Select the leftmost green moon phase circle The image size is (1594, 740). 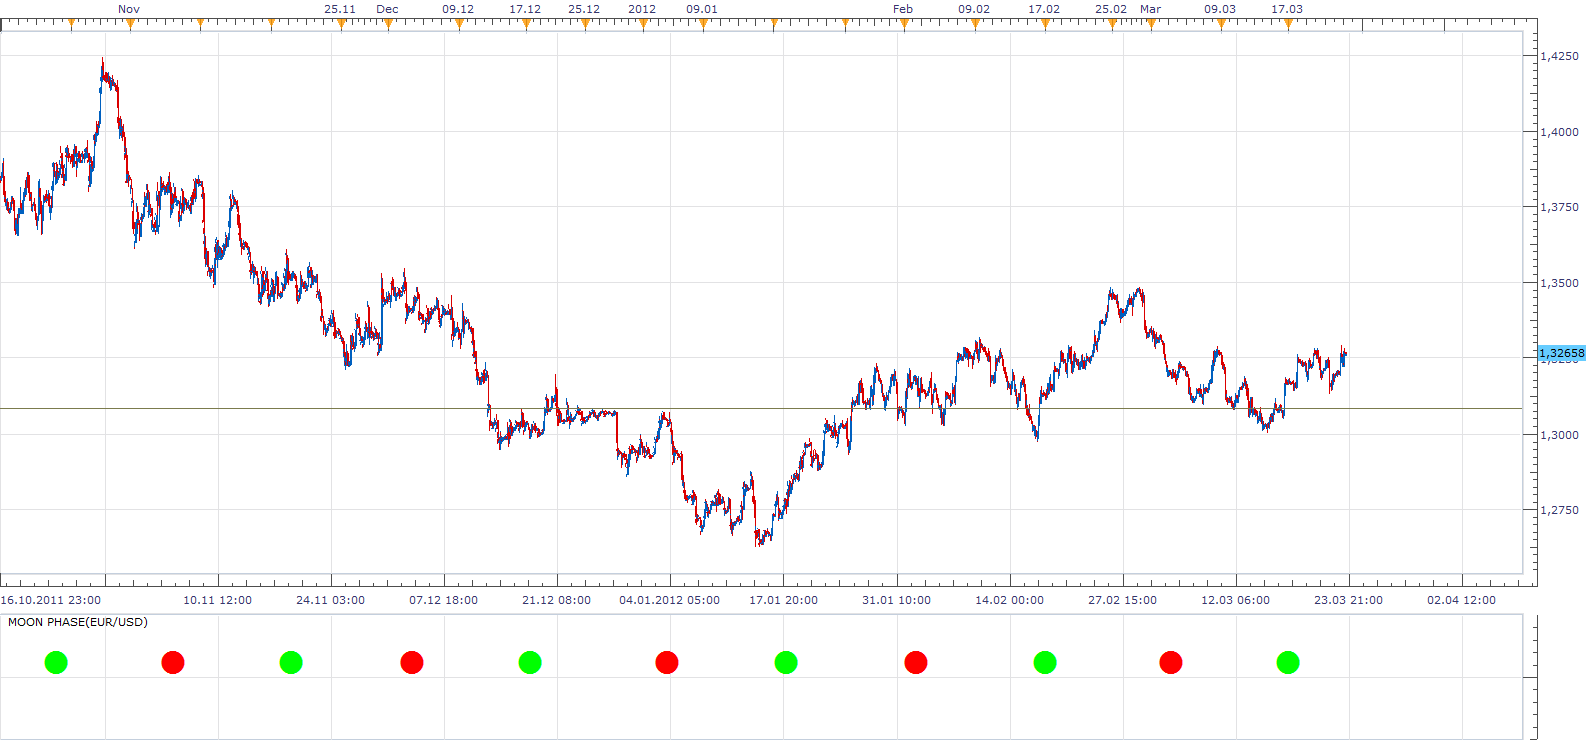pos(56,662)
